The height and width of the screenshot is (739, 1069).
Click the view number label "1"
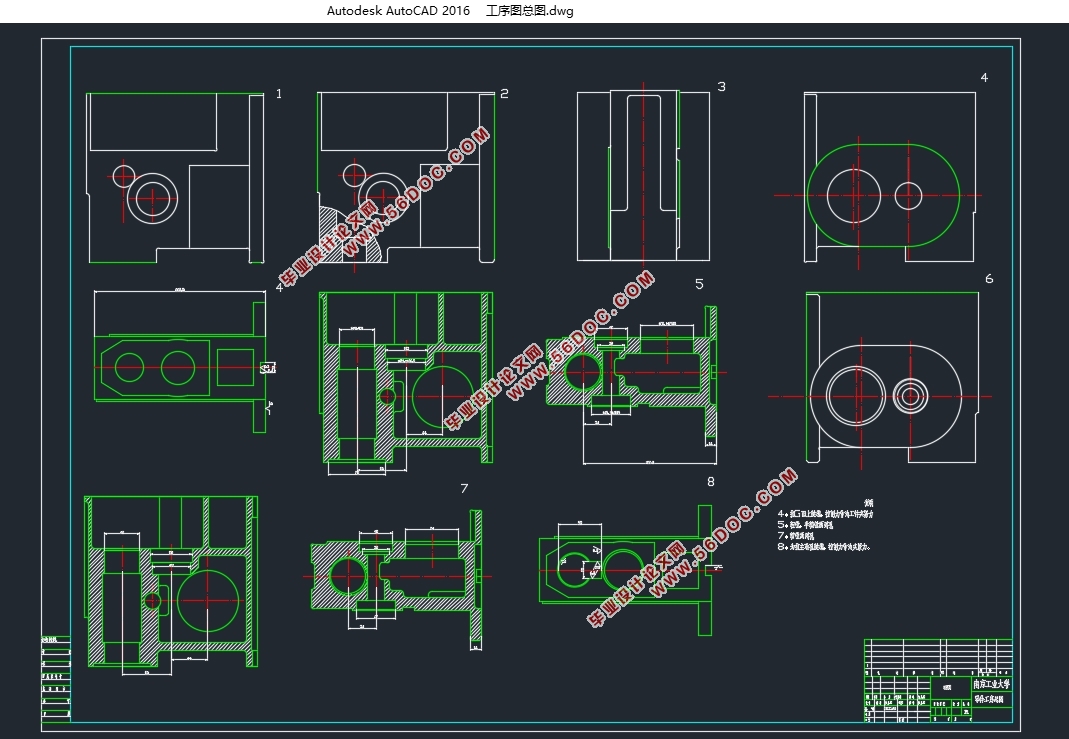[278, 94]
